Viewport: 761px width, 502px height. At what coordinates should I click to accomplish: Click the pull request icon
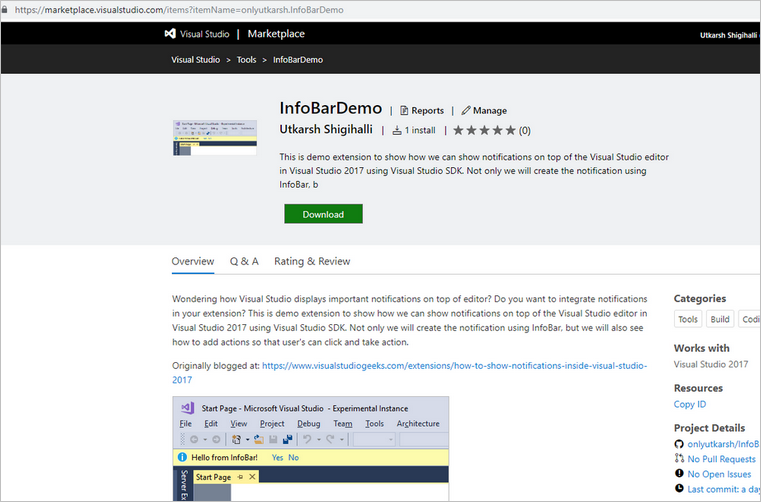(679, 458)
